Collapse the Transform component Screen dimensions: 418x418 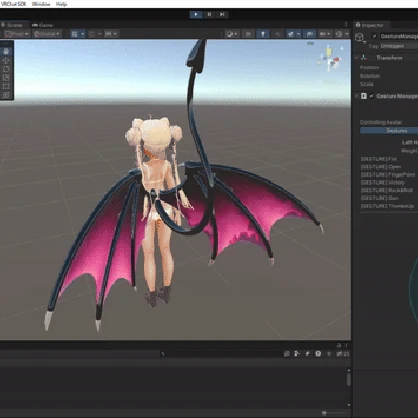pos(357,58)
